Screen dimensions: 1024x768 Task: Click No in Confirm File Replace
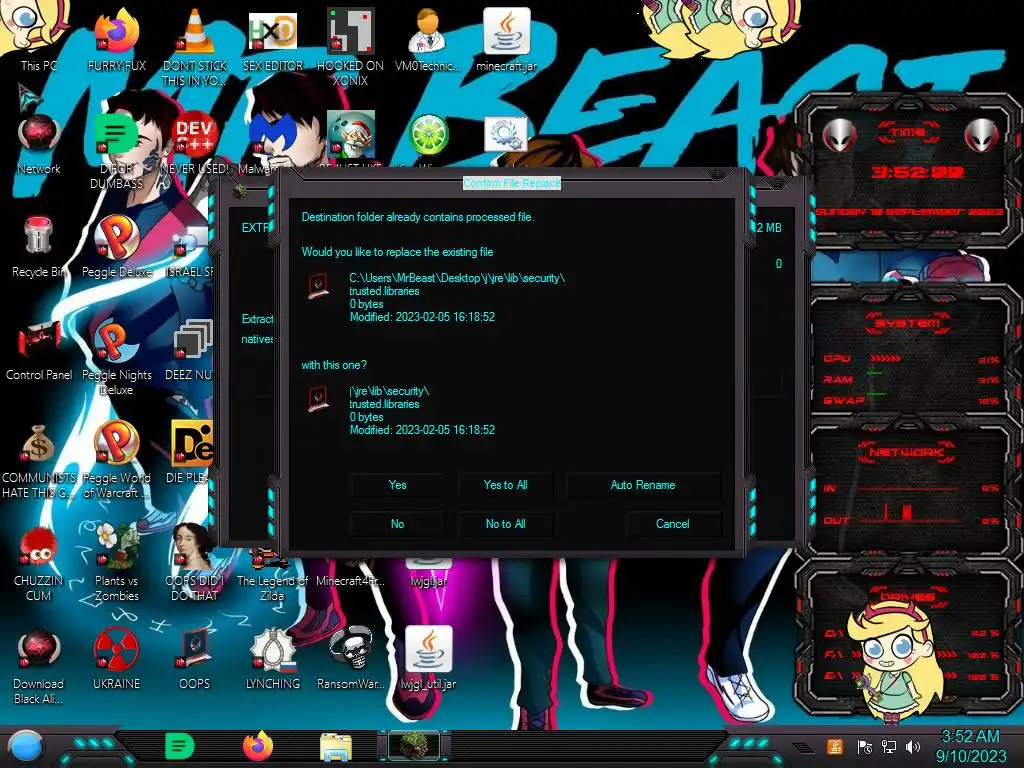pyautogui.click(x=397, y=524)
